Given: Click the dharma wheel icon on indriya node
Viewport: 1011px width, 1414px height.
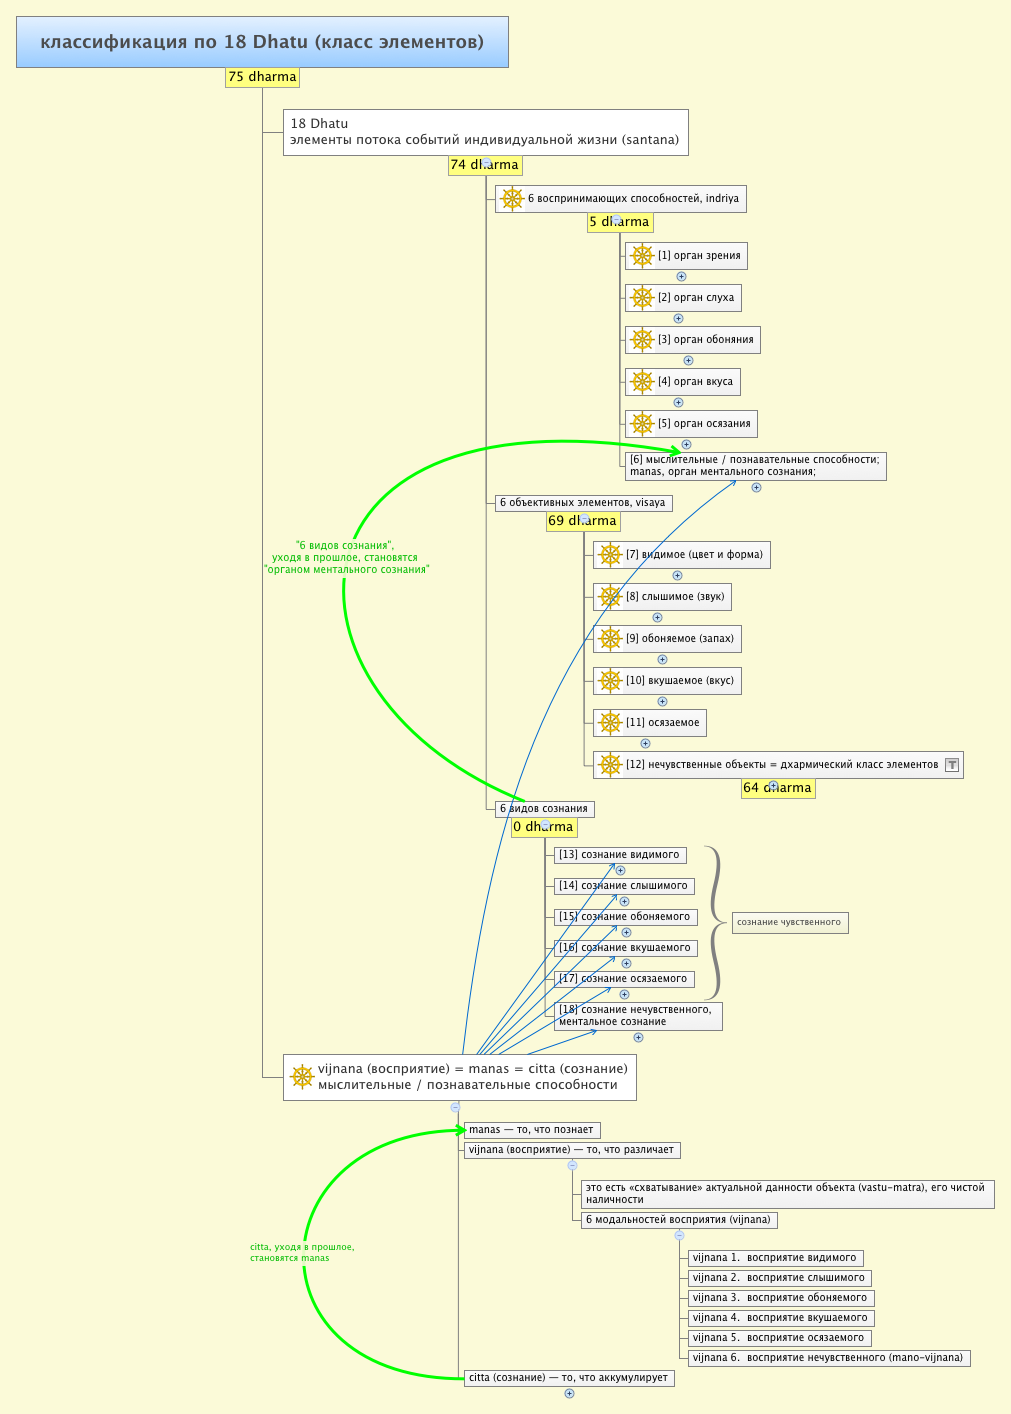Looking at the screenshot, I should click(x=512, y=199).
